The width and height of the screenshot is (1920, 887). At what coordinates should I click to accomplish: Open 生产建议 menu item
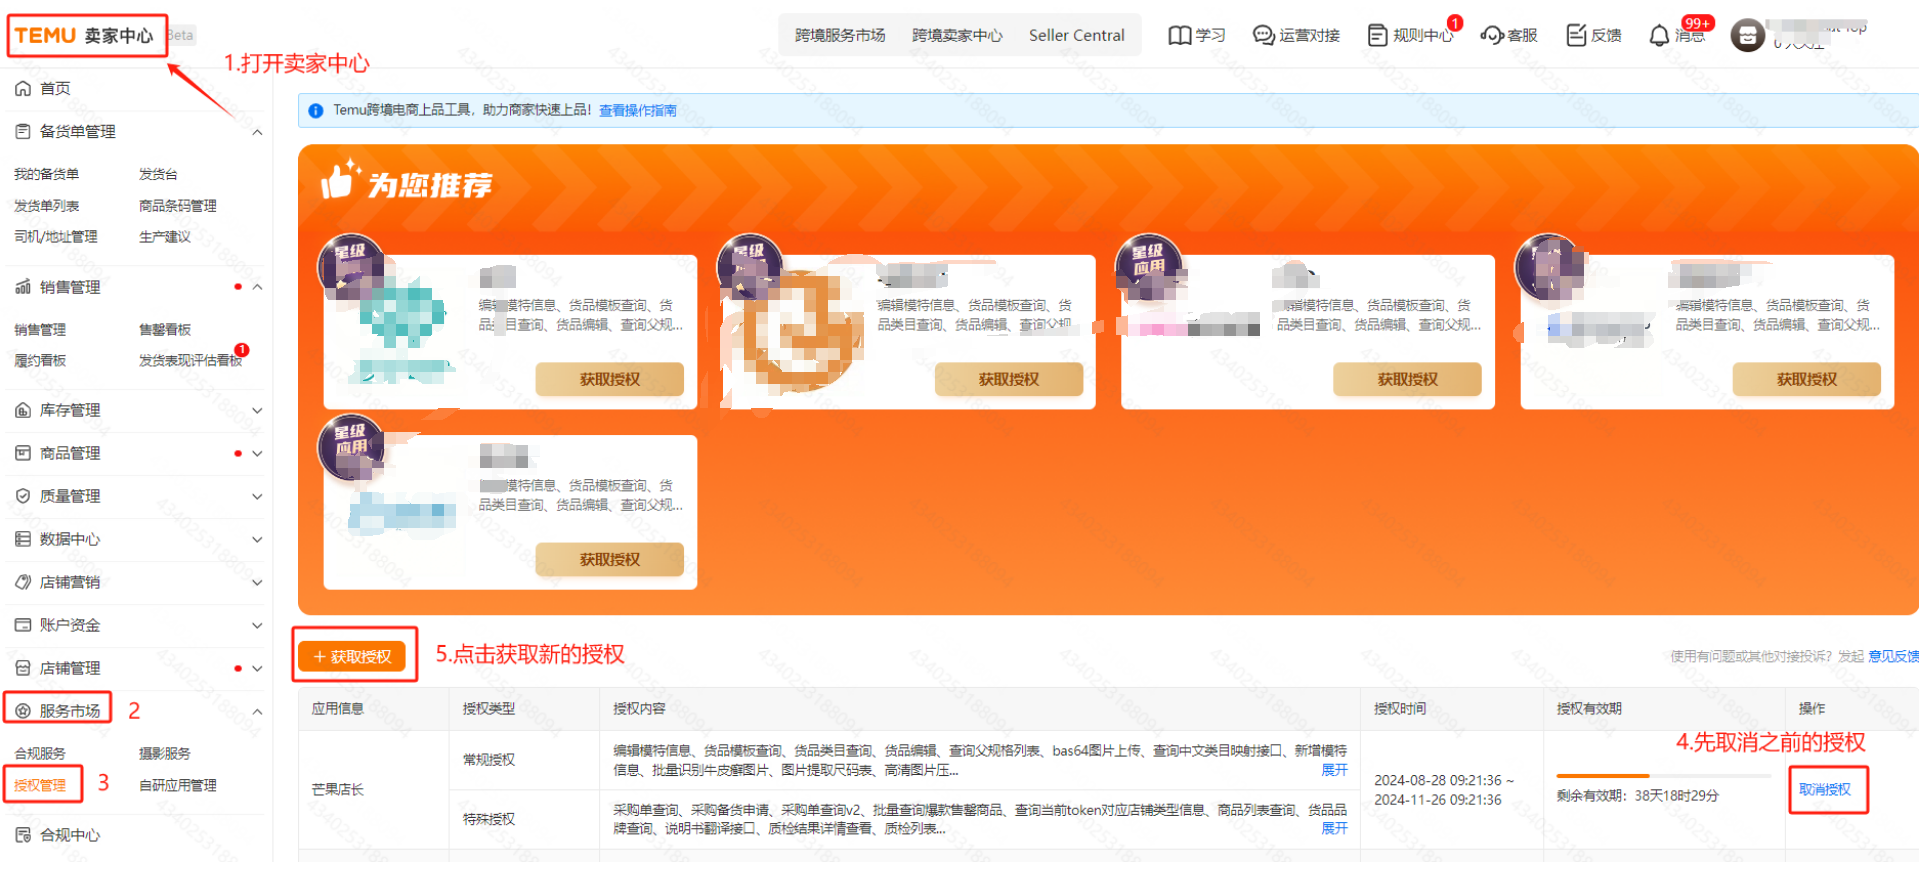click(165, 237)
